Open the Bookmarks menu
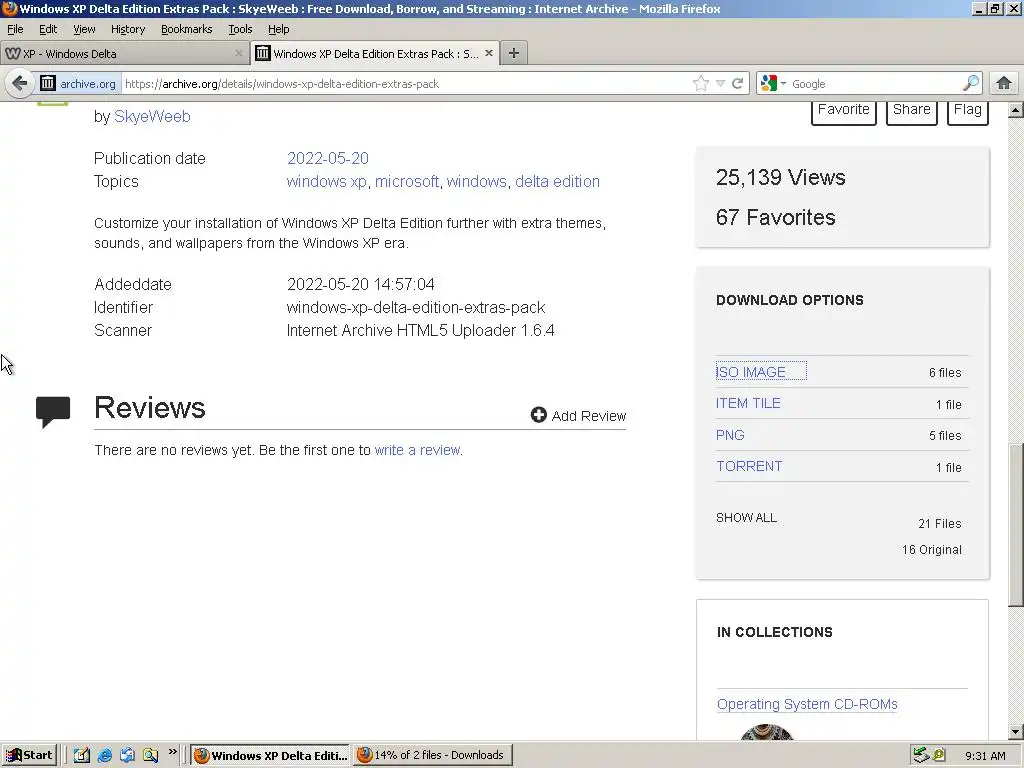The image size is (1024, 768). 187,29
